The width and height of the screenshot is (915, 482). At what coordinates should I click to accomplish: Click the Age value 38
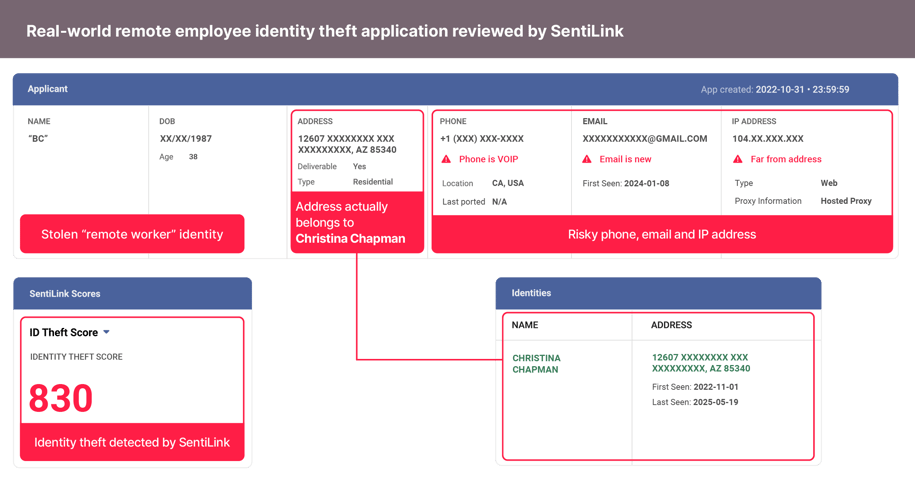pos(193,157)
